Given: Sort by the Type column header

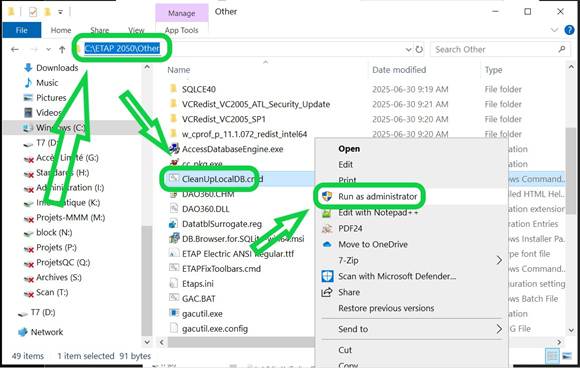Looking at the screenshot, I should click(493, 70).
